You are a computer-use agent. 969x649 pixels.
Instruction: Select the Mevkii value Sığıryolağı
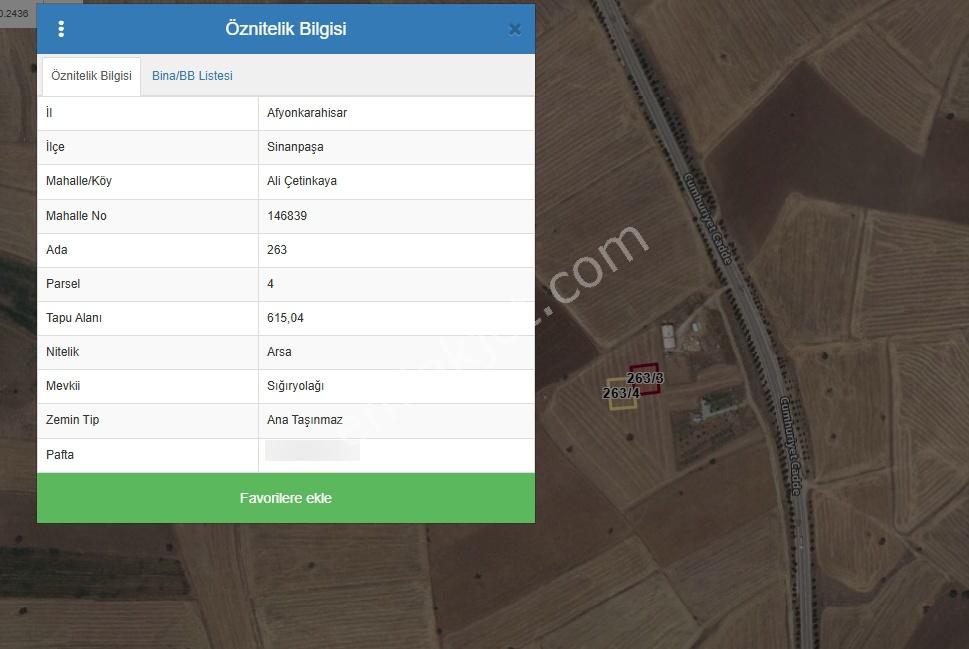295,386
